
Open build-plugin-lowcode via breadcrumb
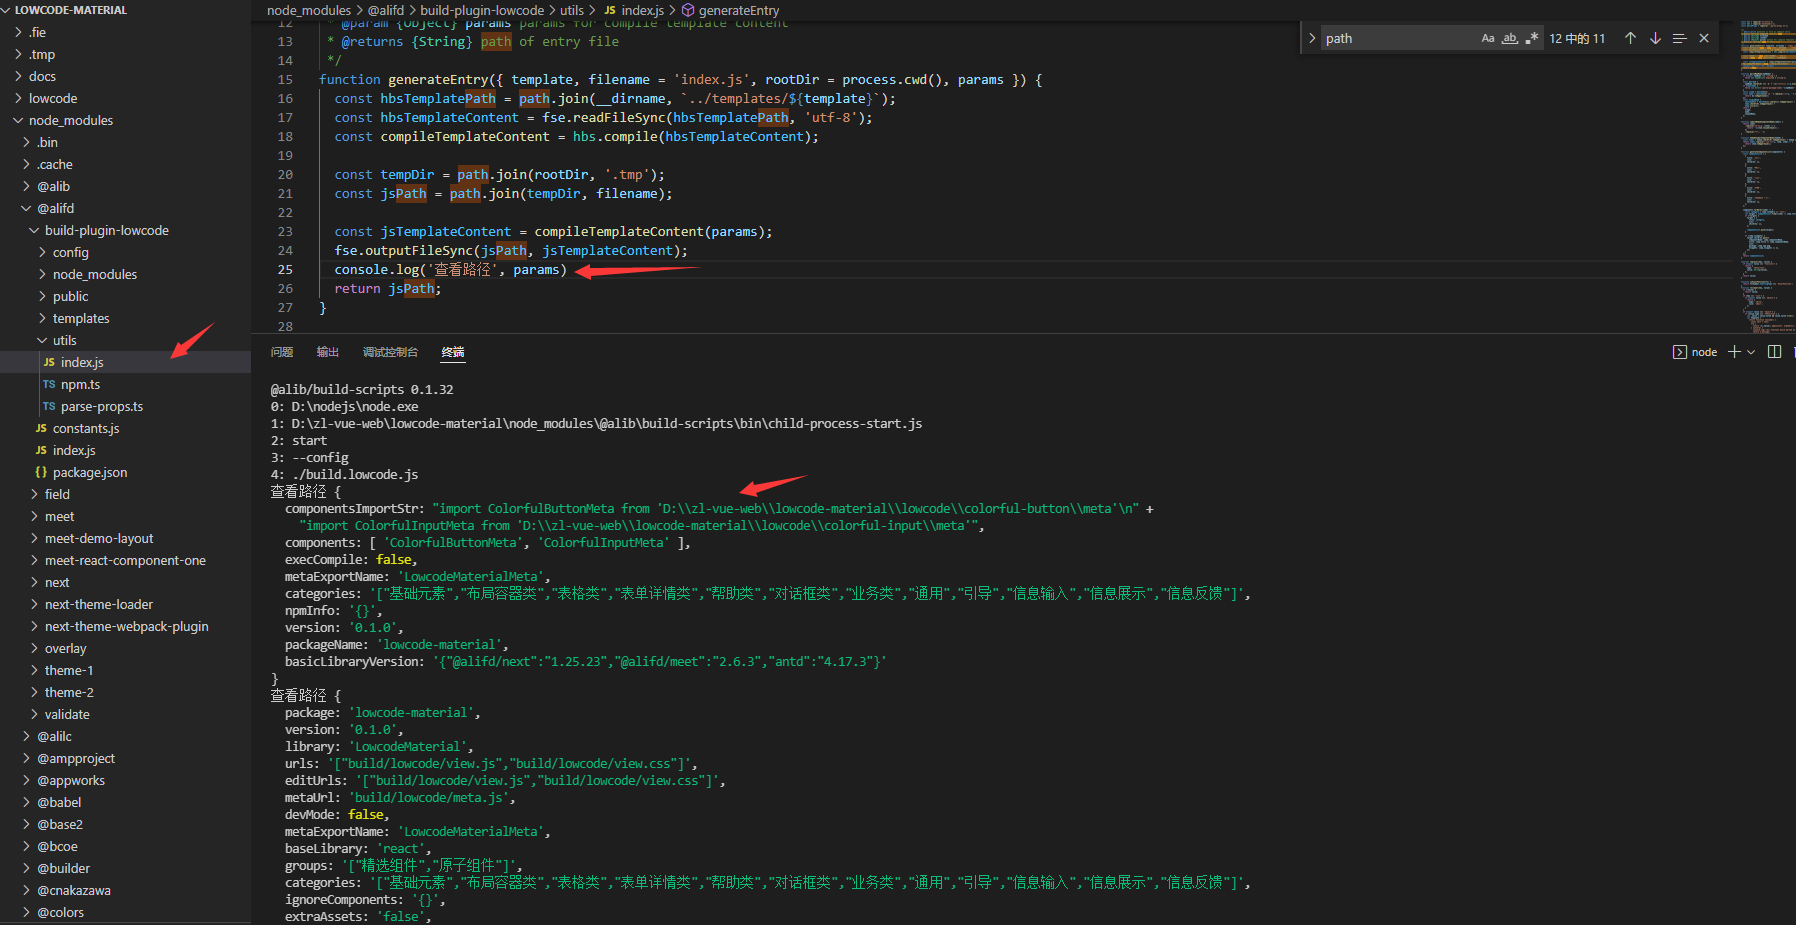tap(483, 9)
